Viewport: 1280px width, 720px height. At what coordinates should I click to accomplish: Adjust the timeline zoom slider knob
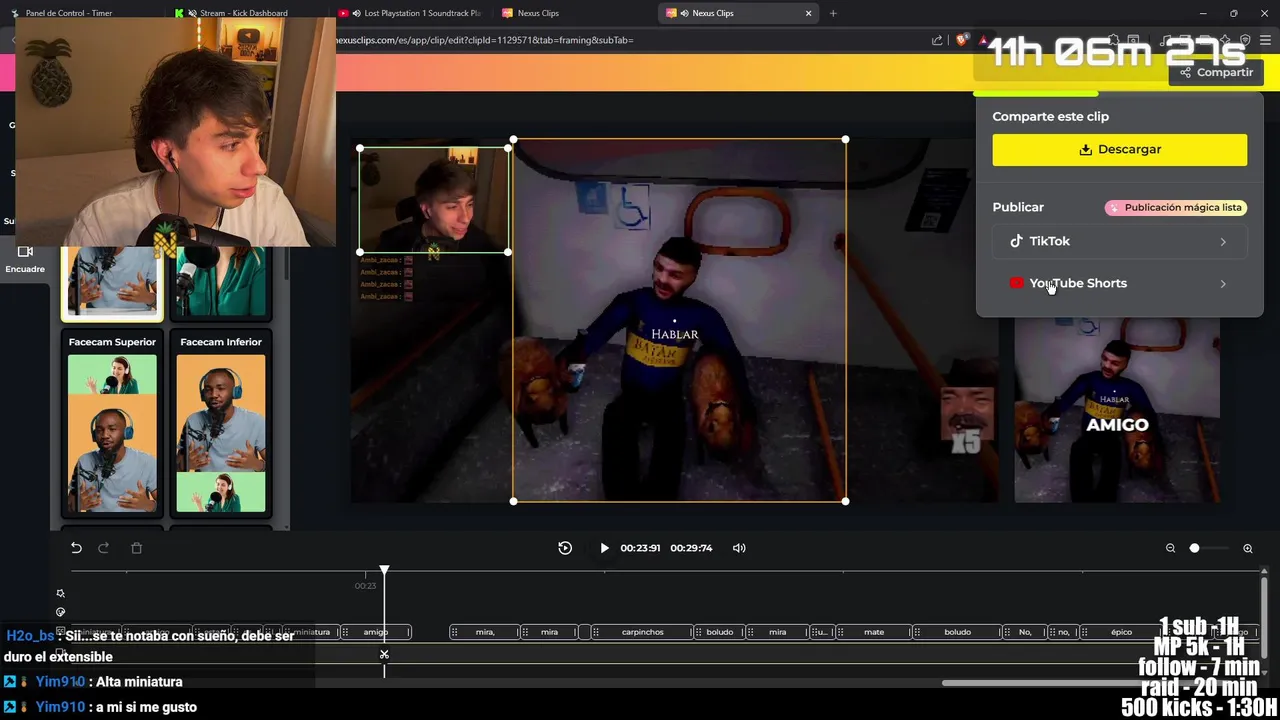[x=1194, y=548]
